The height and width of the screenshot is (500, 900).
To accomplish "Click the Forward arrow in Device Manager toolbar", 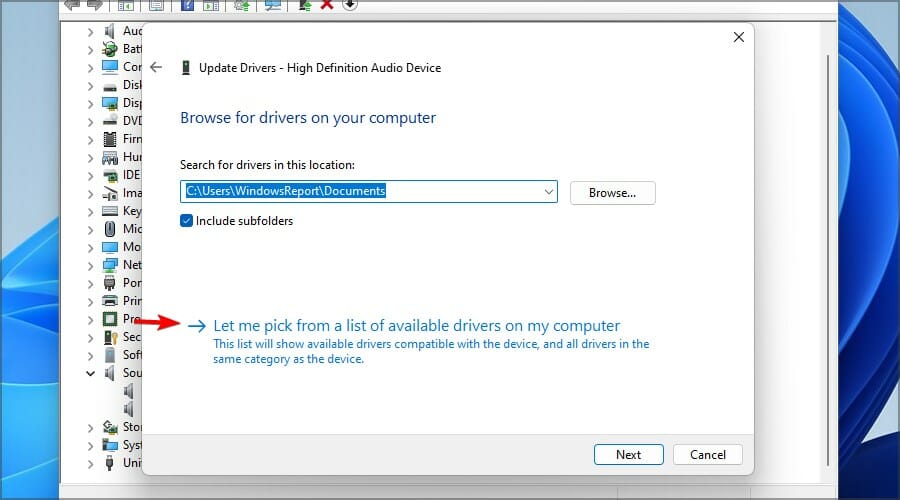I will tap(95, 5).
